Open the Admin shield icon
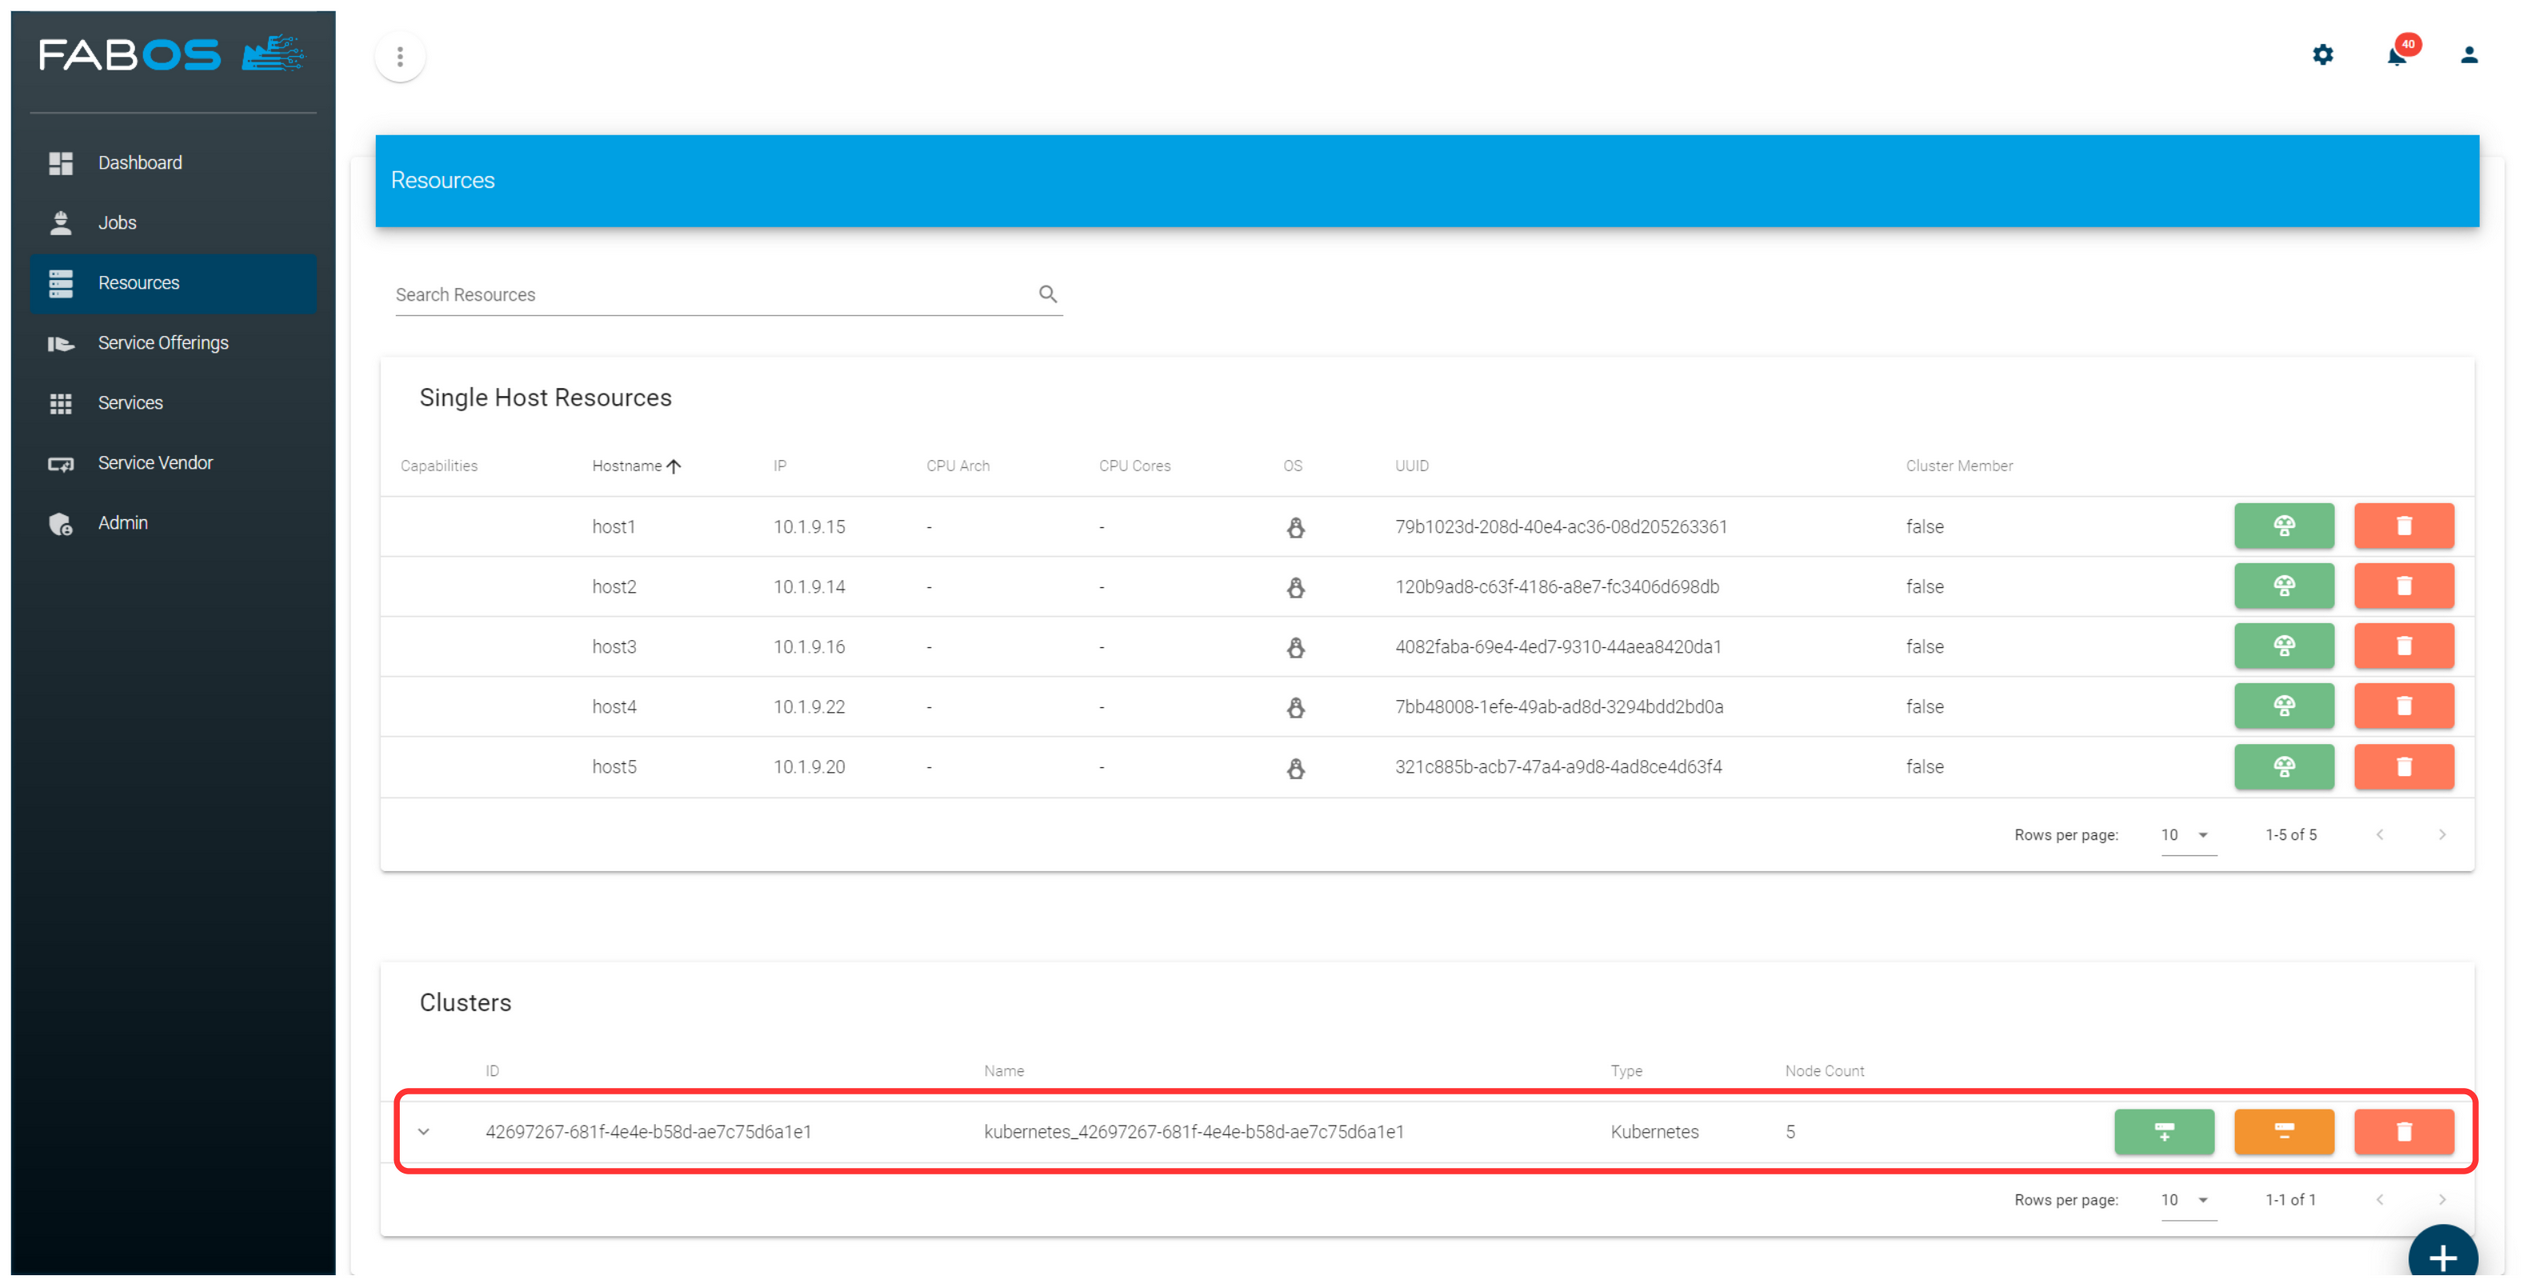 pyautogui.click(x=61, y=523)
